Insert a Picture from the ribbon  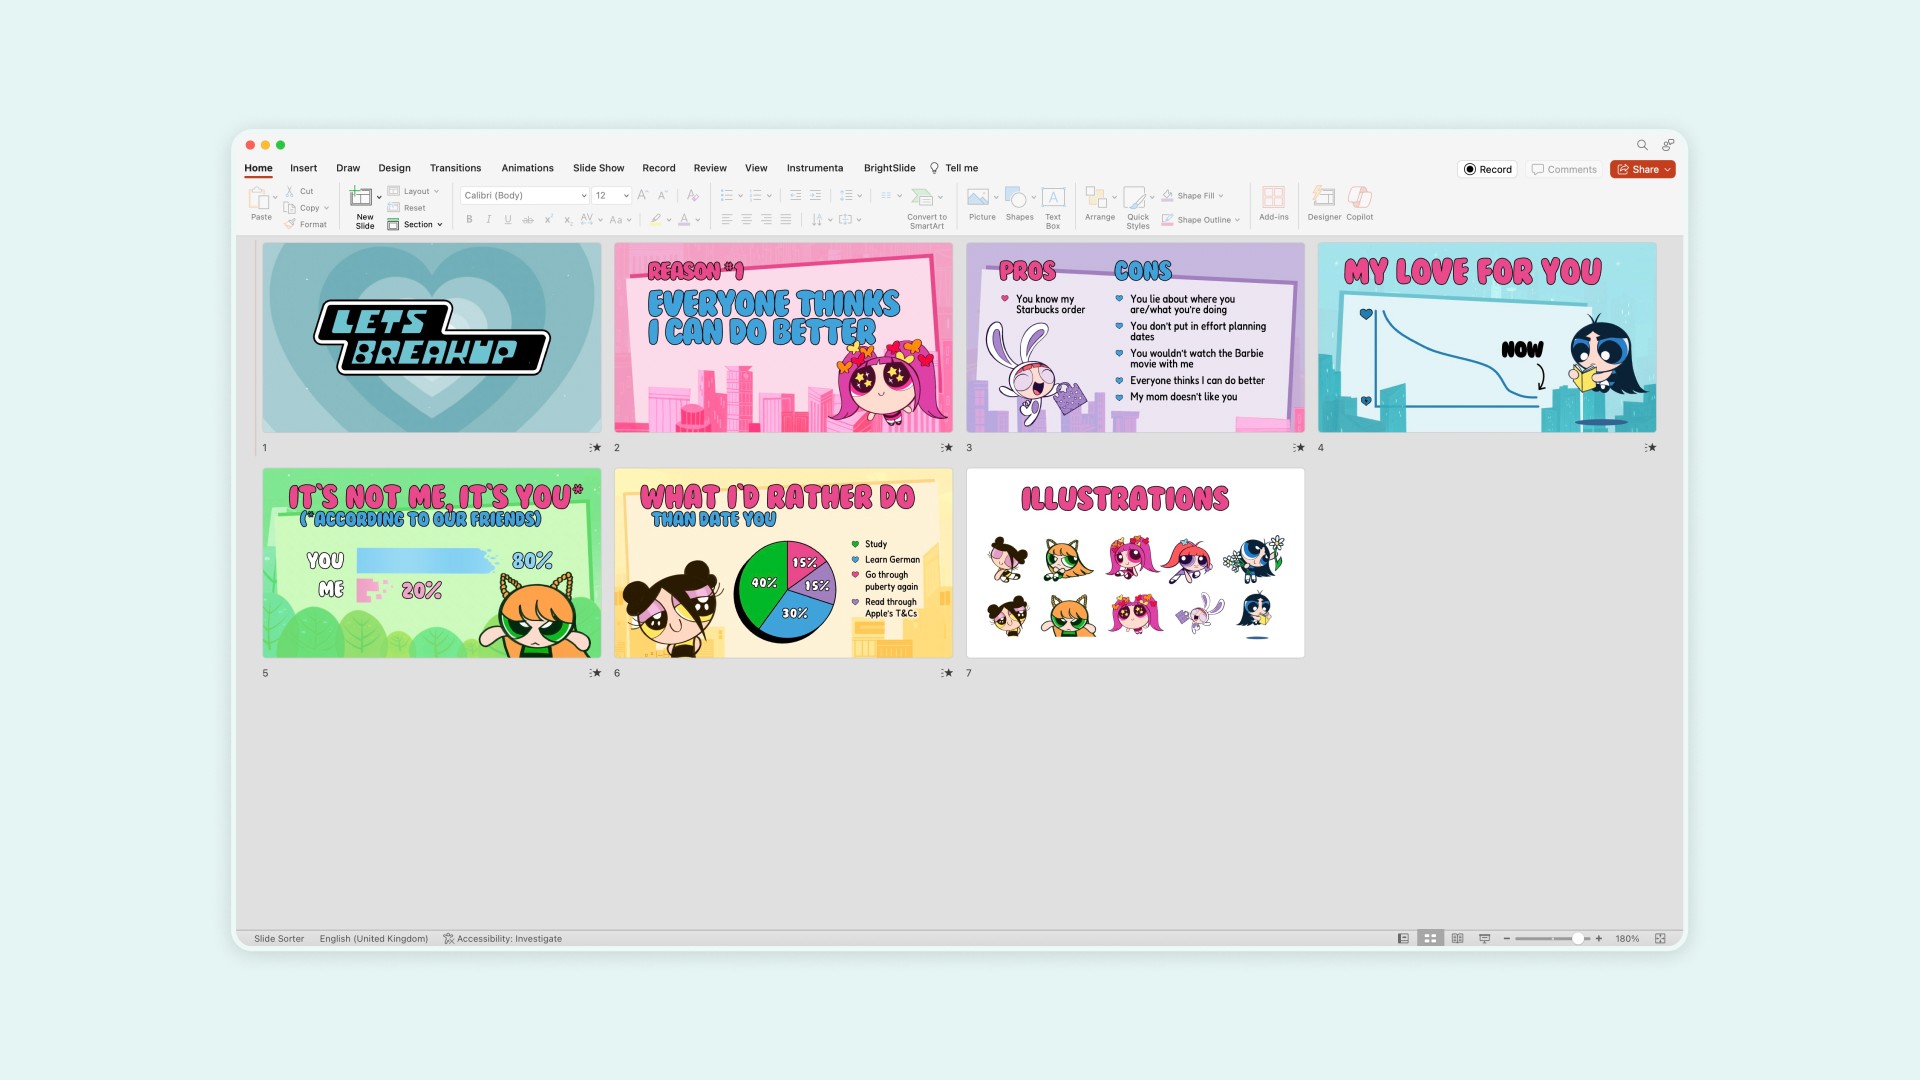980,197
